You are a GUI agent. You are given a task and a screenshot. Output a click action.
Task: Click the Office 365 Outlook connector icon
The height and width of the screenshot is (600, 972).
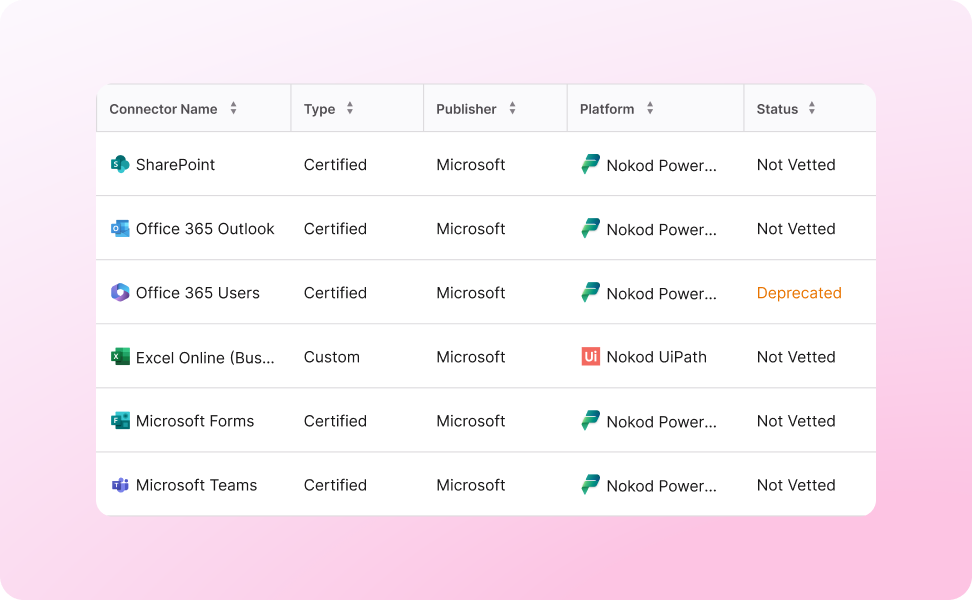point(119,228)
